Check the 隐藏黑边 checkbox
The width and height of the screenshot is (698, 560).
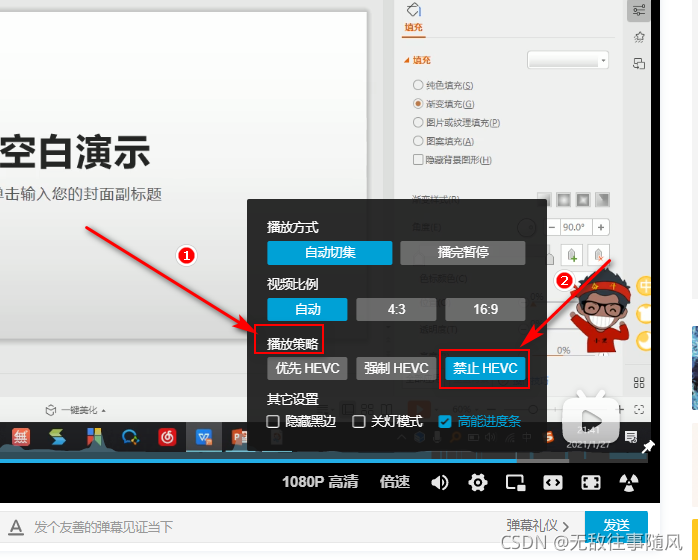coord(272,421)
